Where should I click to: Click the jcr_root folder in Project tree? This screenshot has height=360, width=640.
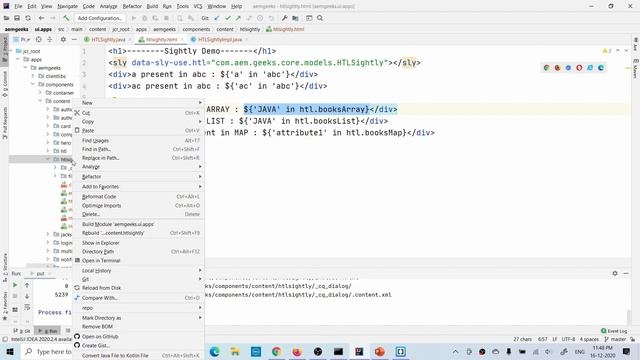point(31,51)
